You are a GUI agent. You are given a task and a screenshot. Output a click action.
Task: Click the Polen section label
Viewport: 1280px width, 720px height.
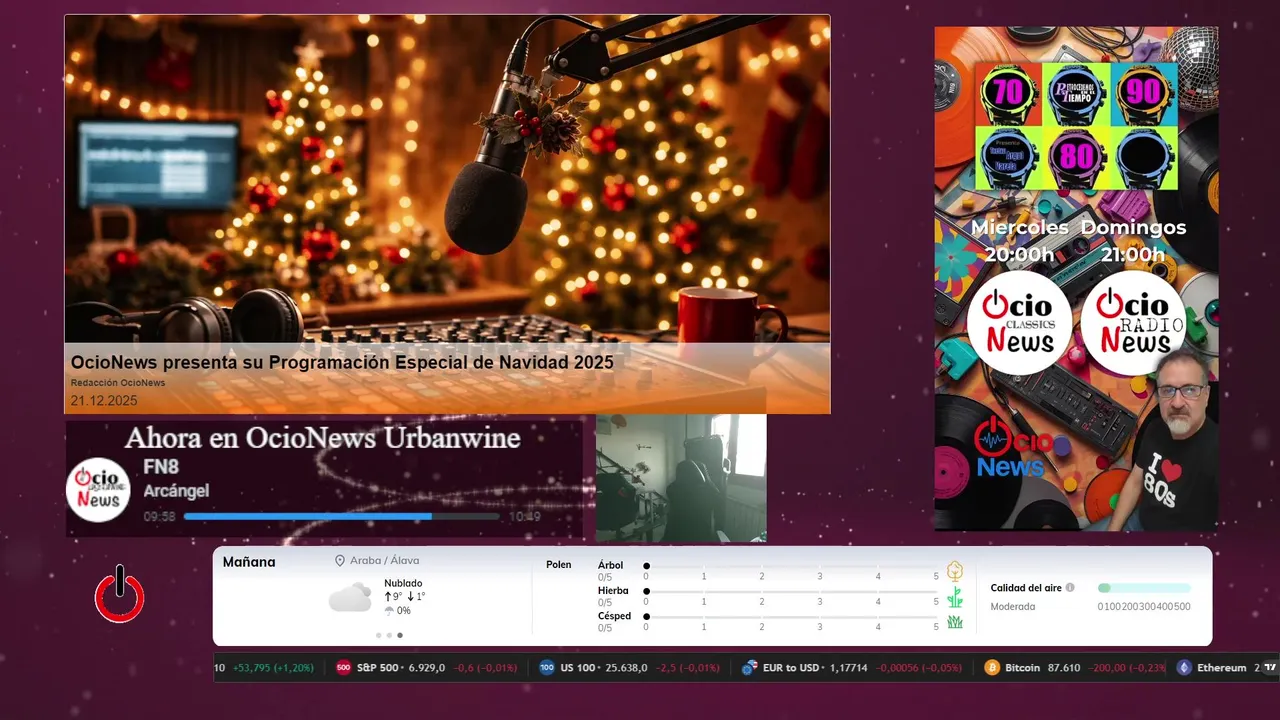click(x=559, y=565)
